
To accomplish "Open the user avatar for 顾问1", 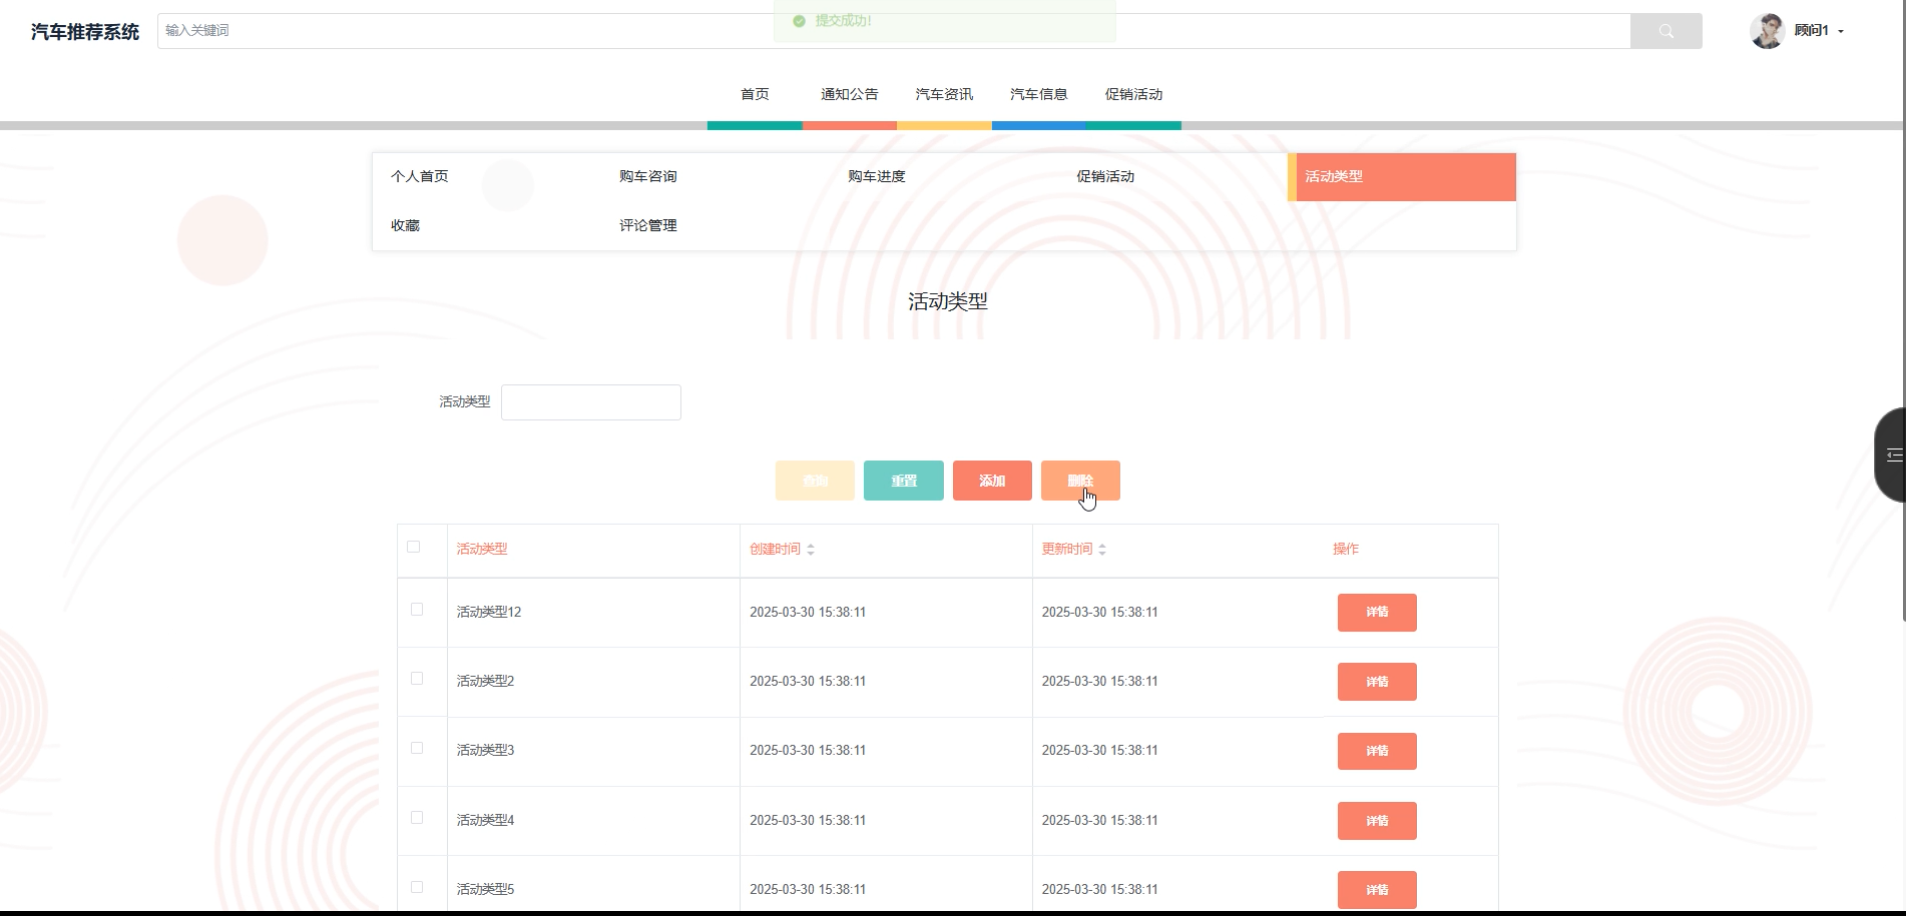I will click(x=1767, y=31).
